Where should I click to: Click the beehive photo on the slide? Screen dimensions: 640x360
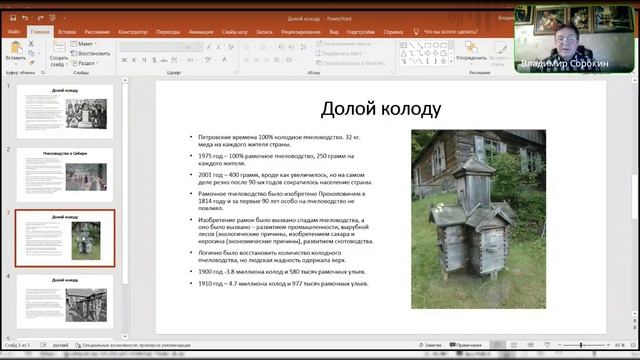pyautogui.click(x=478, y=219)
